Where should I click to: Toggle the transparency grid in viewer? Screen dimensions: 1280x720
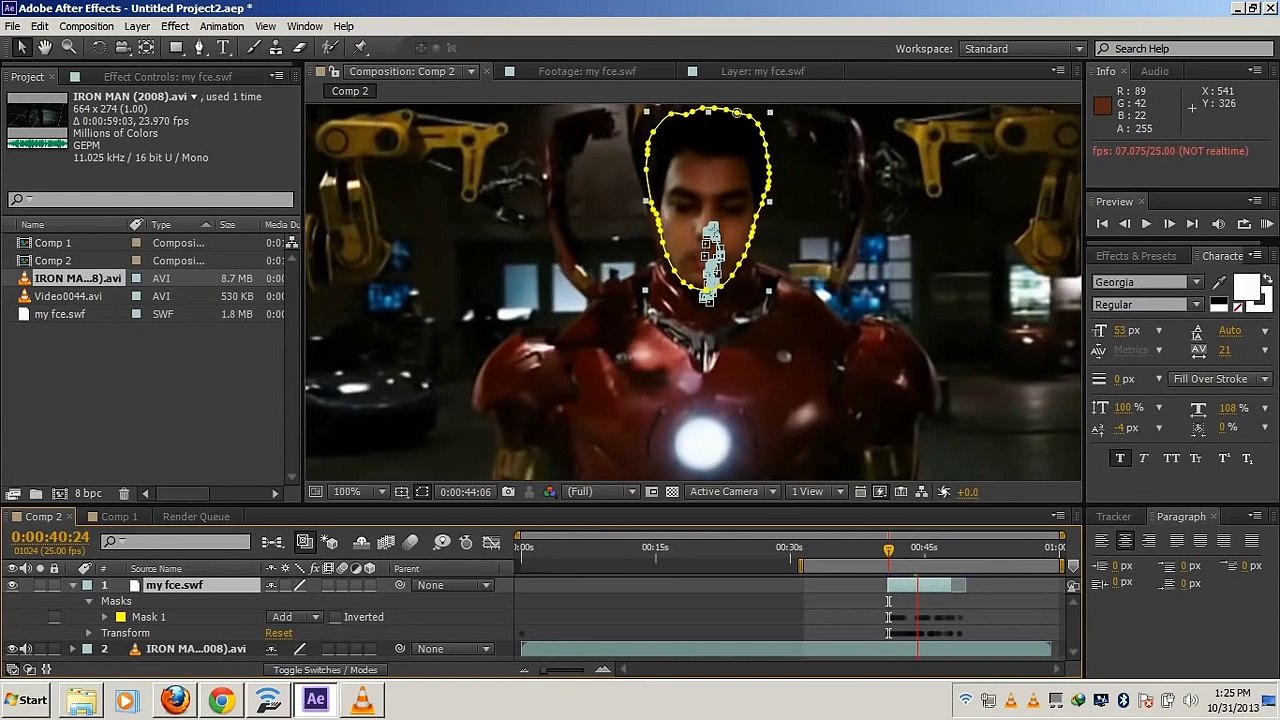coord(672,492)
